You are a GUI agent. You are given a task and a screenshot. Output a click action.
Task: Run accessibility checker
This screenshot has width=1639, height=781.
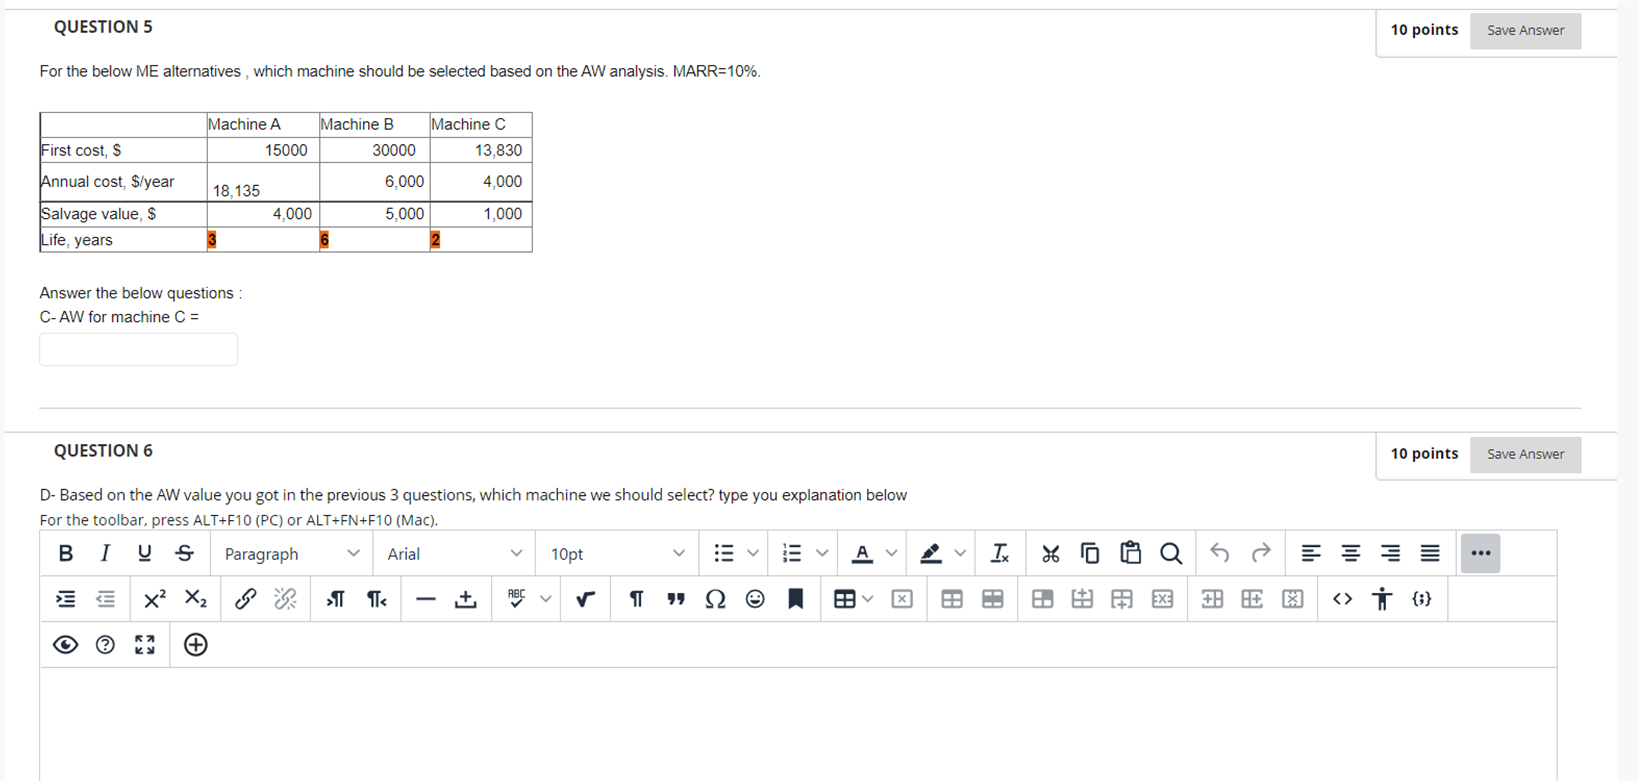click(1382, 599)
